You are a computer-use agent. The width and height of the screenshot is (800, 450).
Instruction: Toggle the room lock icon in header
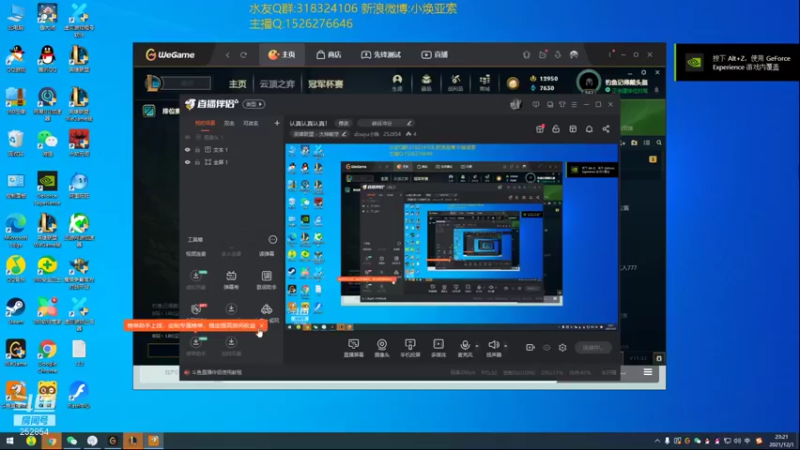pyautogui.click(x=556, y=129)
